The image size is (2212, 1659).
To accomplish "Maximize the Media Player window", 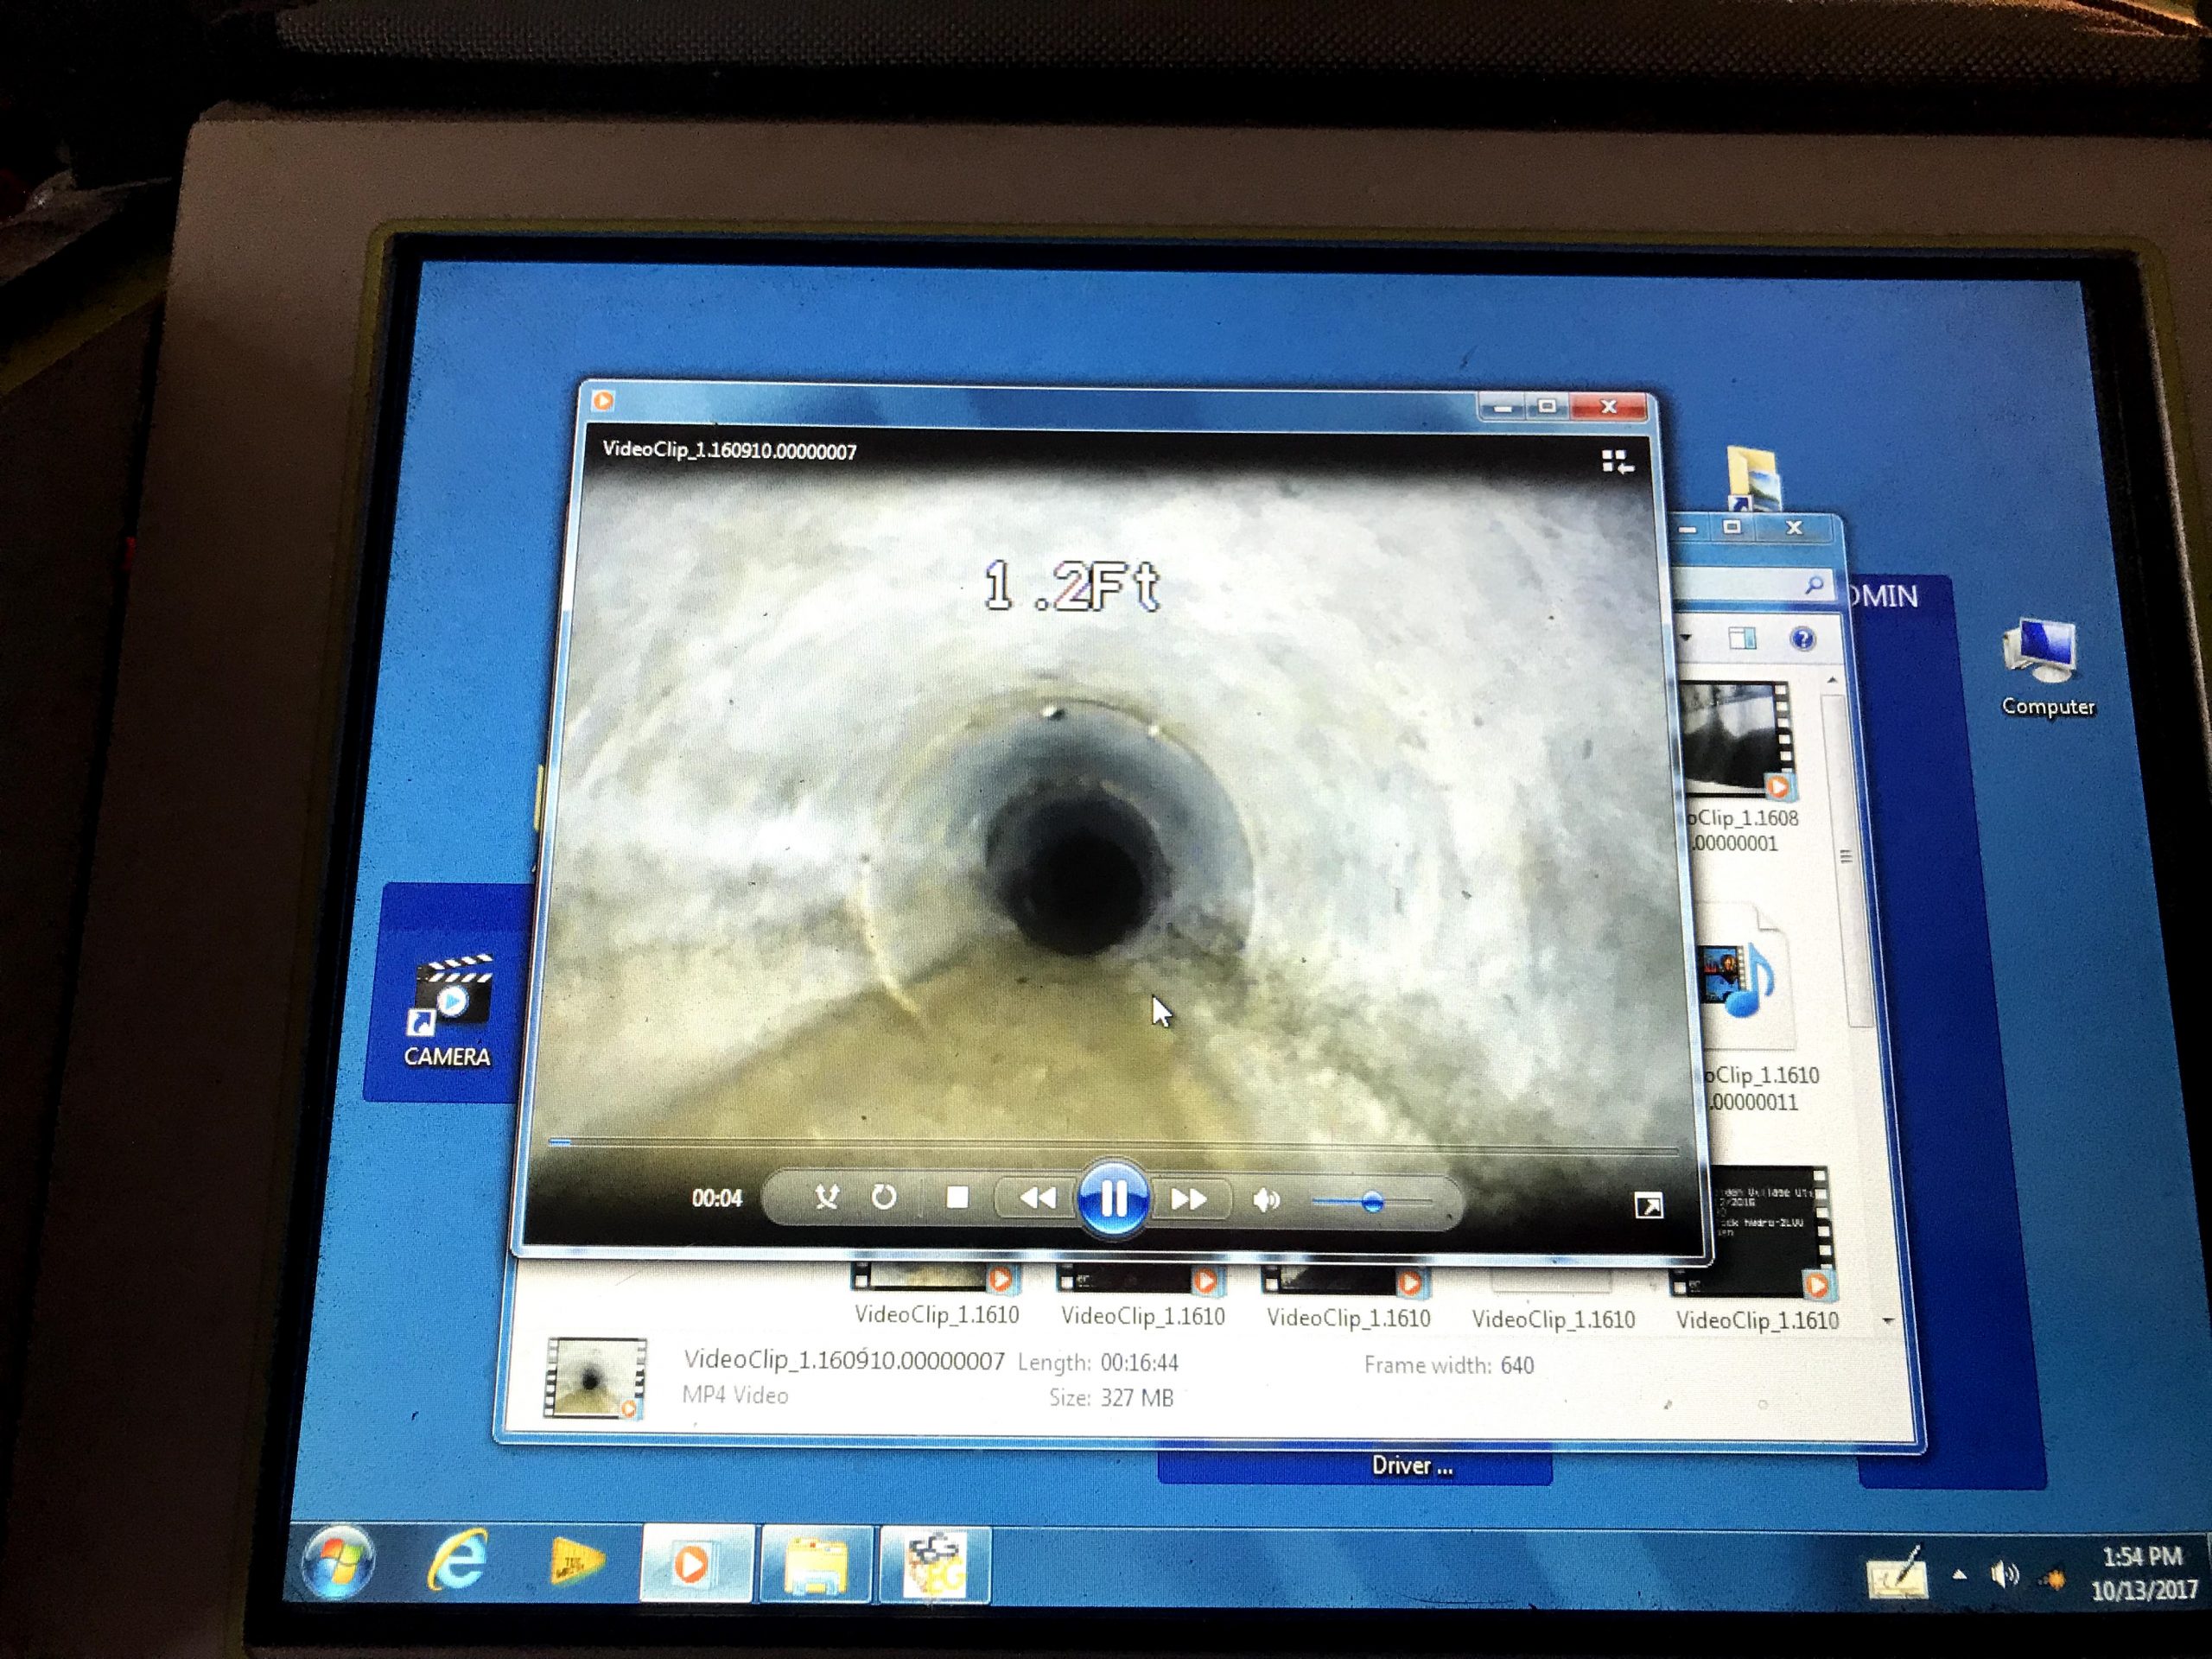I will (1547, 406).
